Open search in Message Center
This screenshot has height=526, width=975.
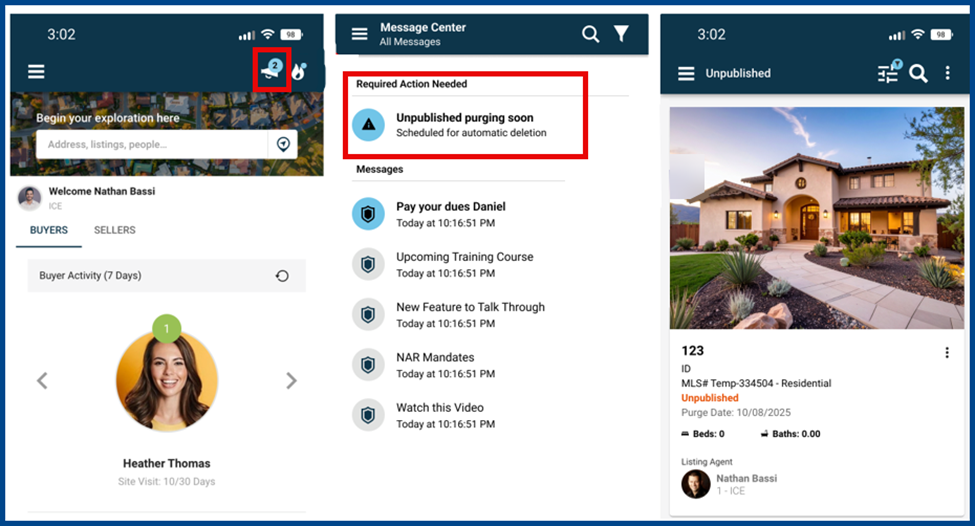pos(590,34)
